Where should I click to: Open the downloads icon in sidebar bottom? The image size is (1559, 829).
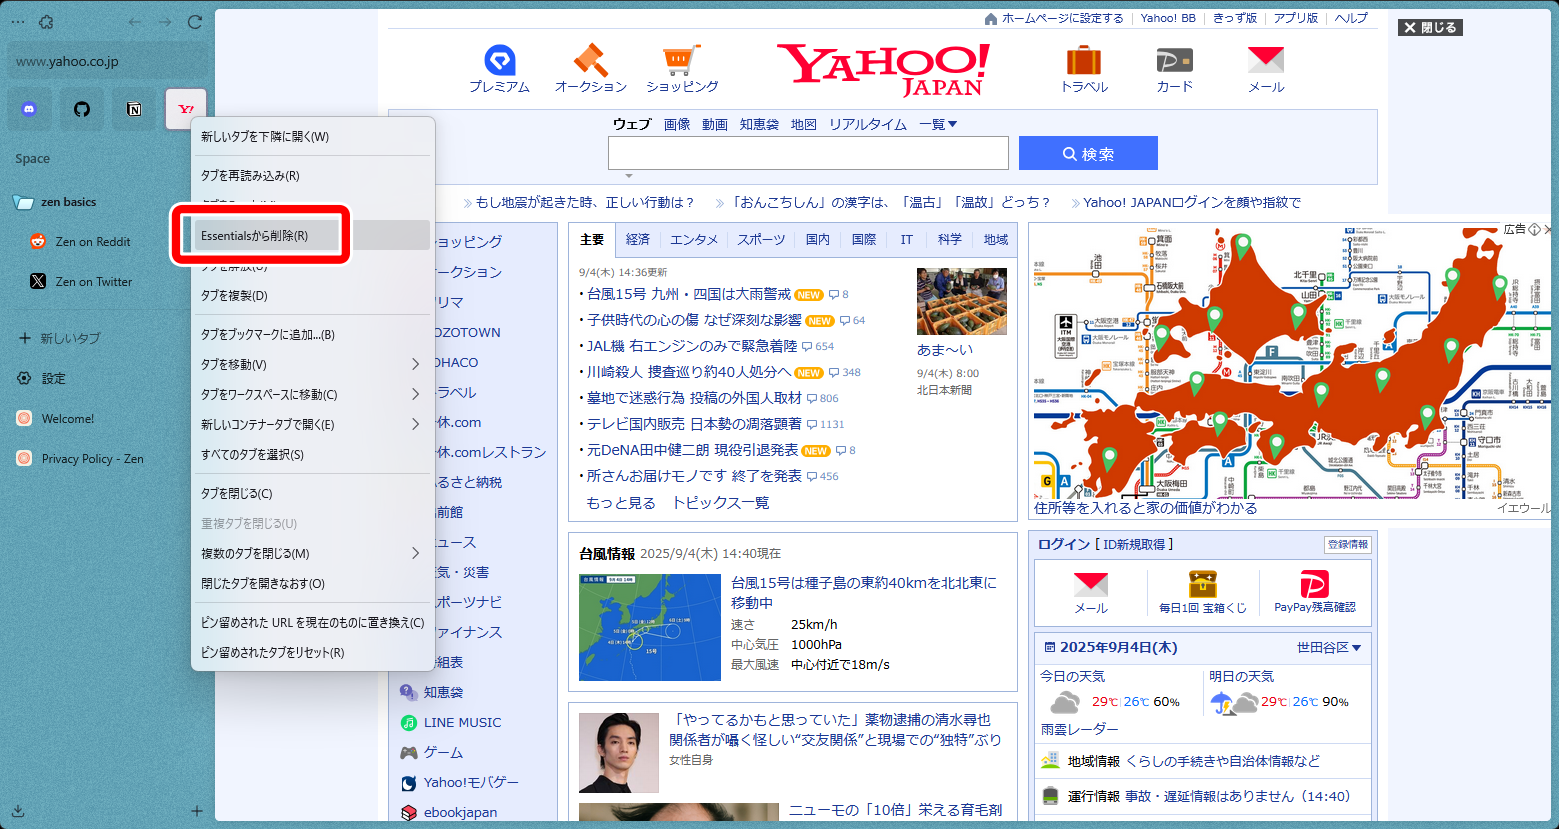point(18,811)
